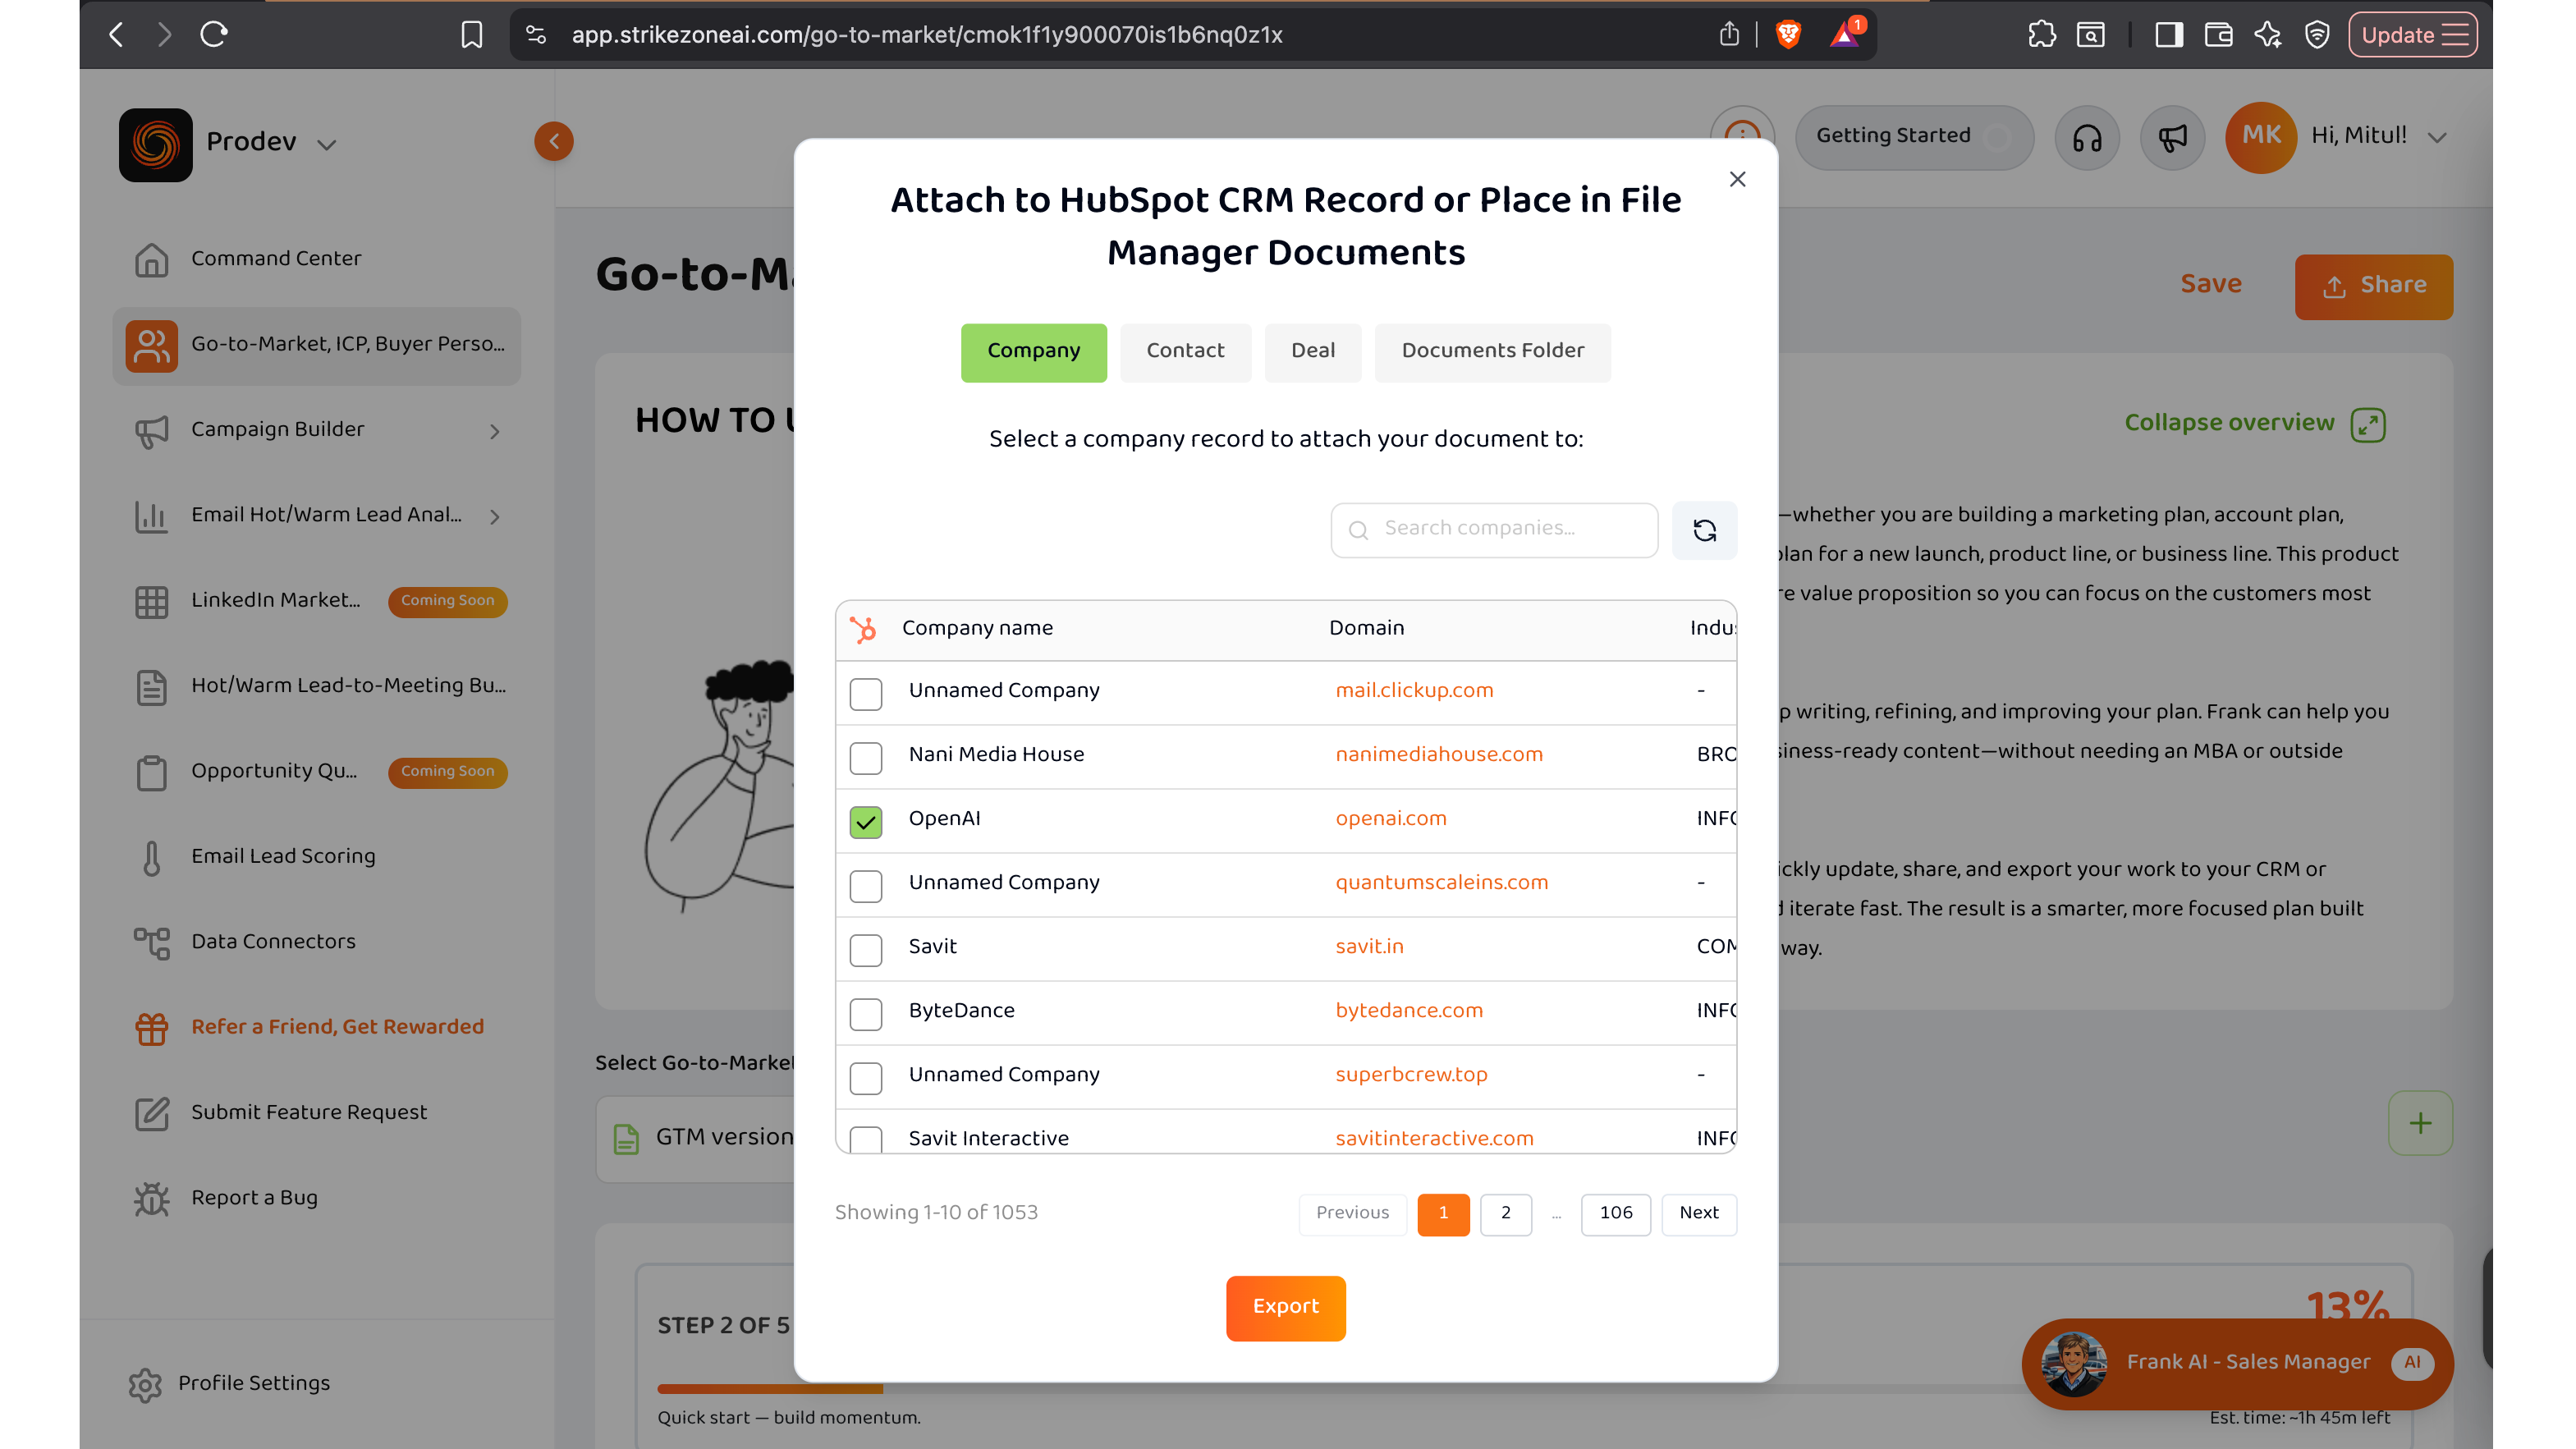Jump to page 106 of companies

[x=1615, y=1213]
